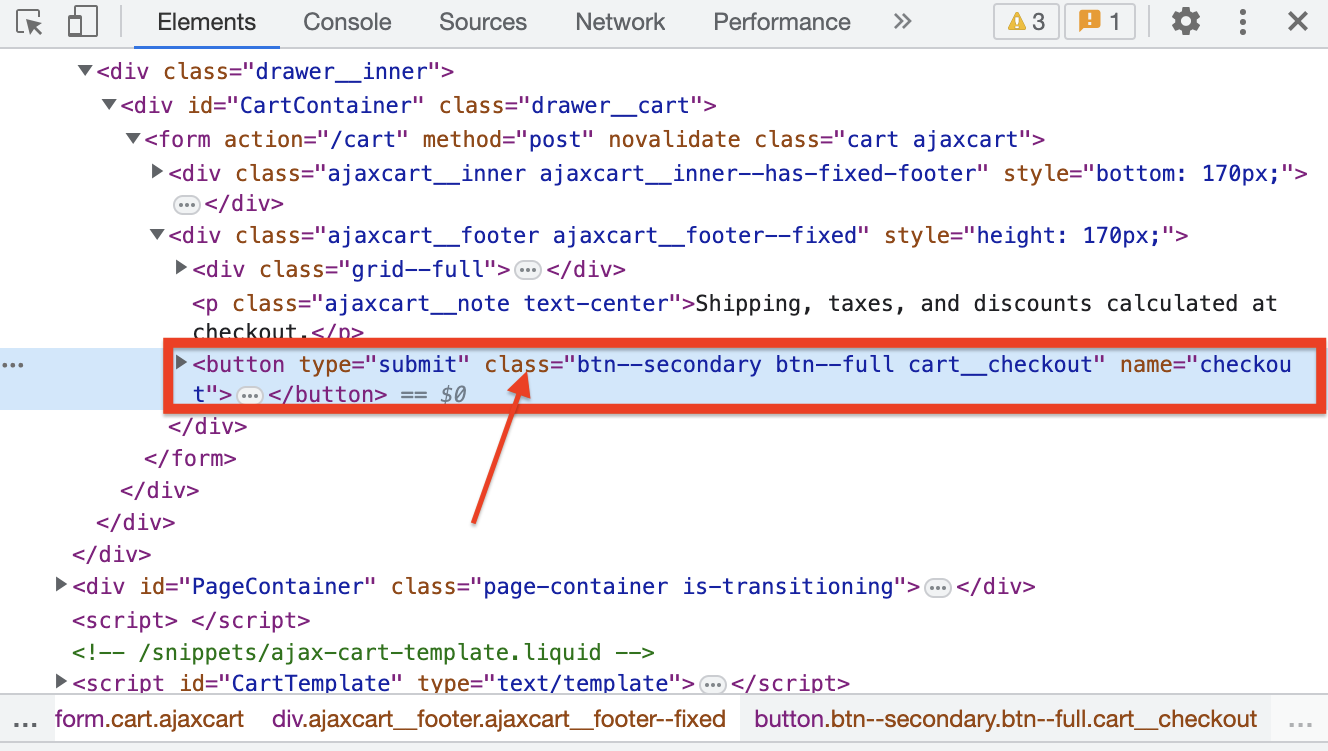Click the "page-container is-transitioning" class value
Viewport: 1328px width, 751px height.
pos(689,586)
